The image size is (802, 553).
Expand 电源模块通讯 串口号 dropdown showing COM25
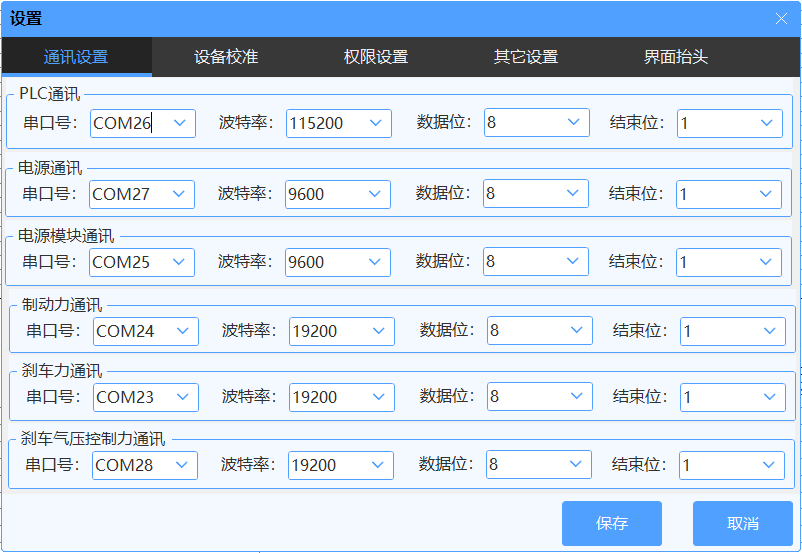coord(179,261)
